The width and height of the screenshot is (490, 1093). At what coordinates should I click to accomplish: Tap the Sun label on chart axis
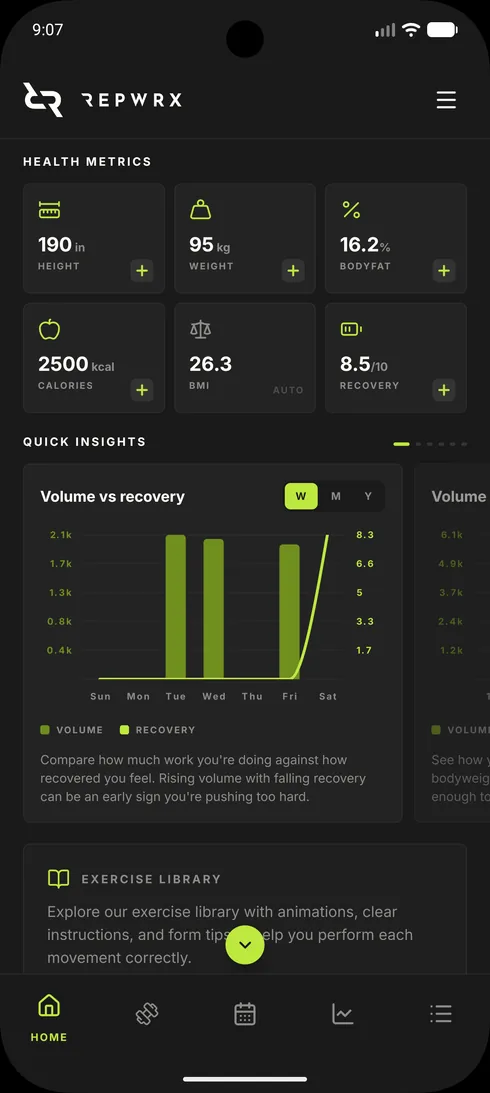coord(100,696)
